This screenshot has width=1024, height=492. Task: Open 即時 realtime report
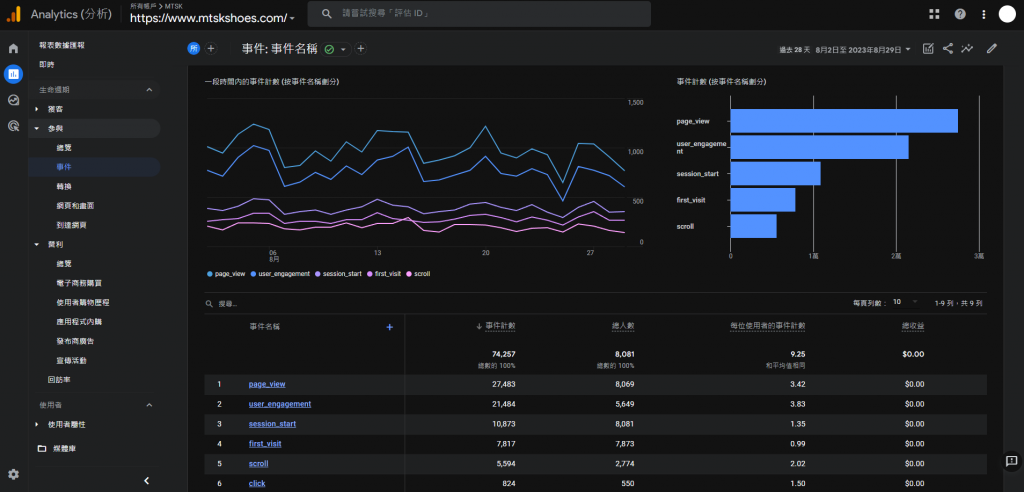(47, 65)
